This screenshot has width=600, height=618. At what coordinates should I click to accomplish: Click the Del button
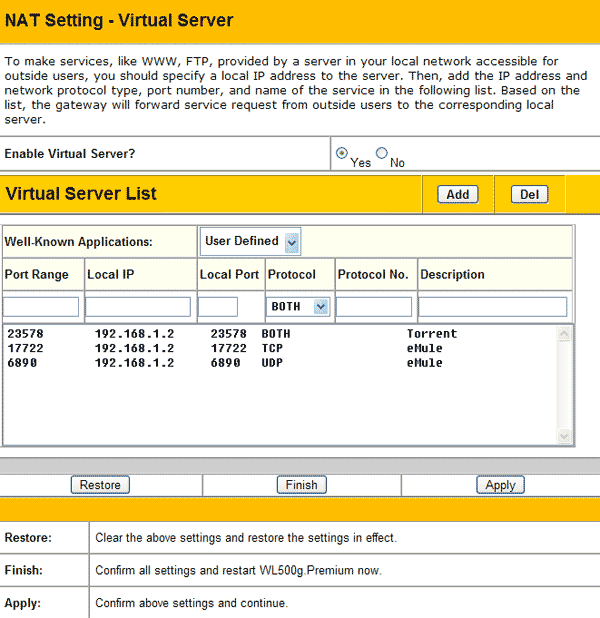click(x=529, y=195)
